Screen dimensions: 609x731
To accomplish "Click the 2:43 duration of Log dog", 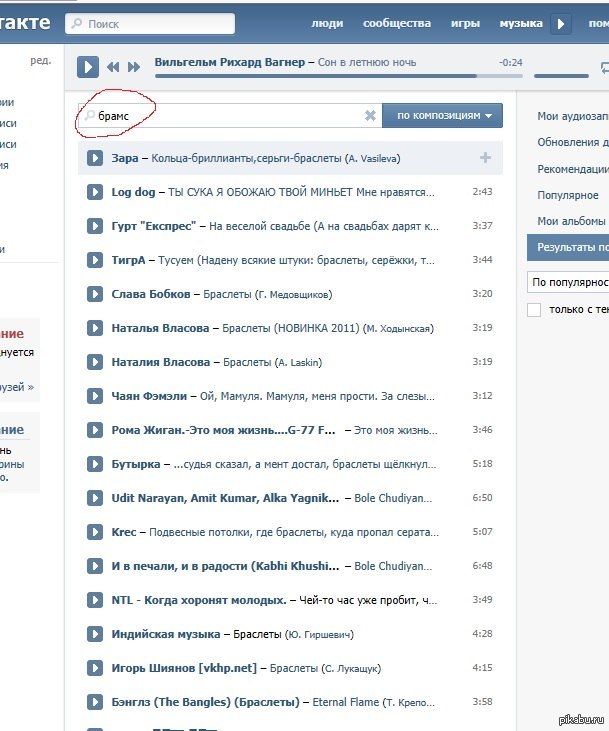I will point(482,192).
